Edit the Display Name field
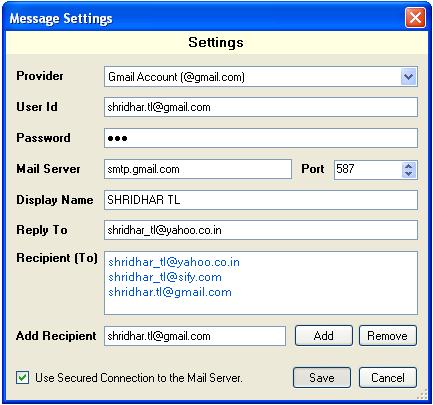433x405 pixels. tap(261, 200)
